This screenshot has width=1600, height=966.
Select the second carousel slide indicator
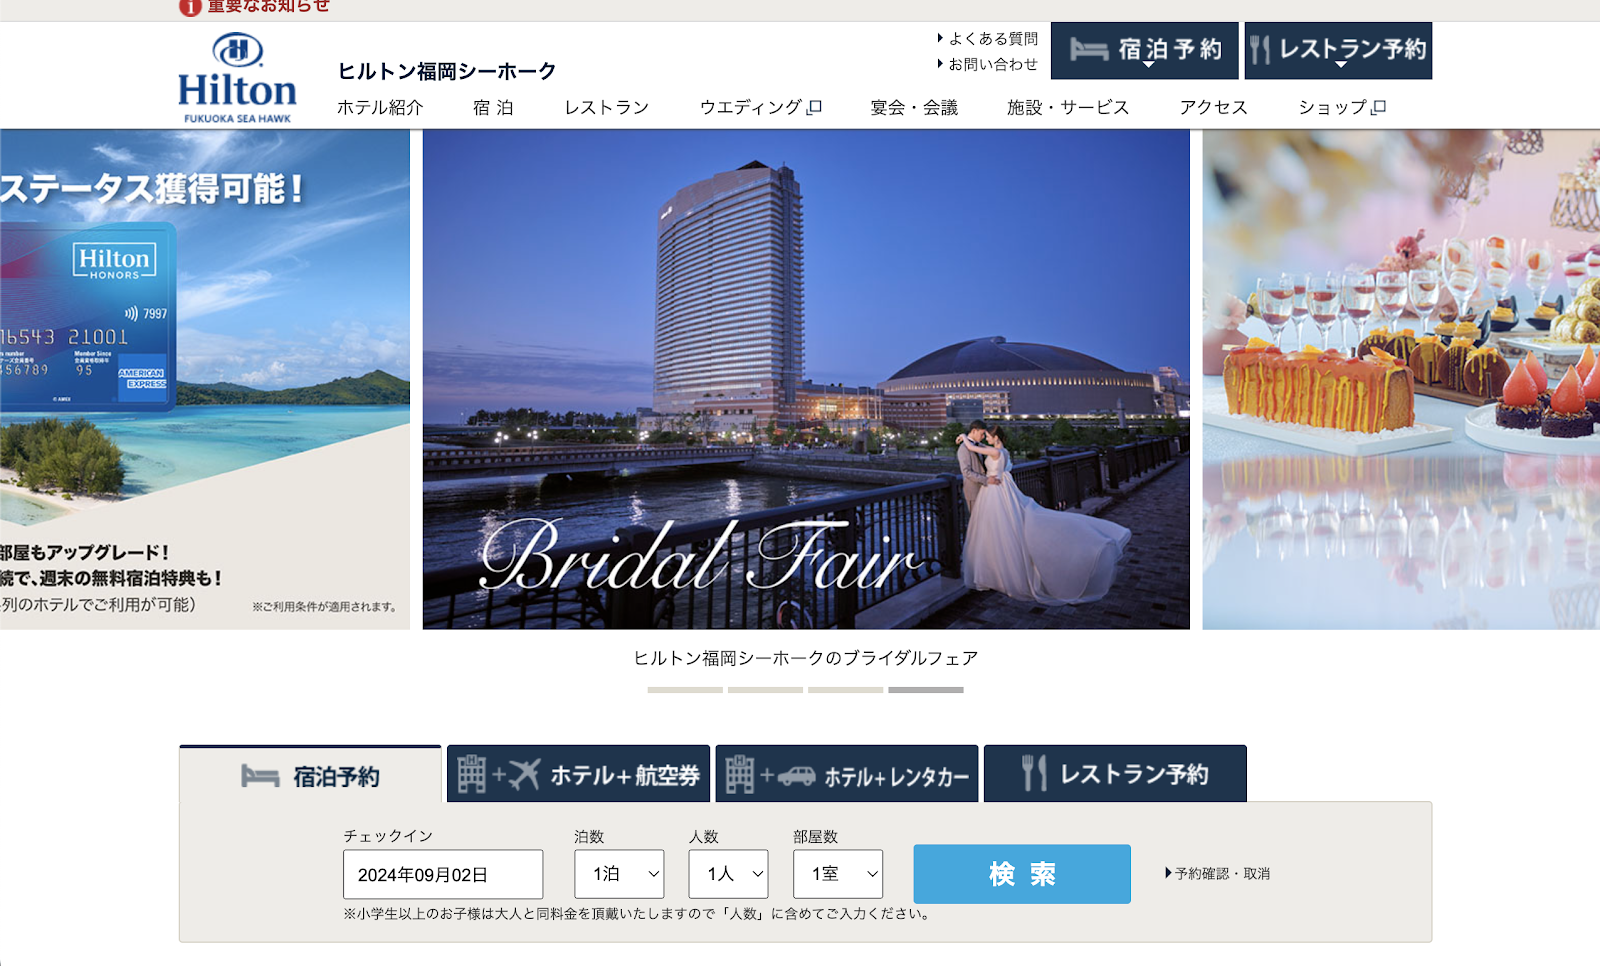(x=765, y=690)
